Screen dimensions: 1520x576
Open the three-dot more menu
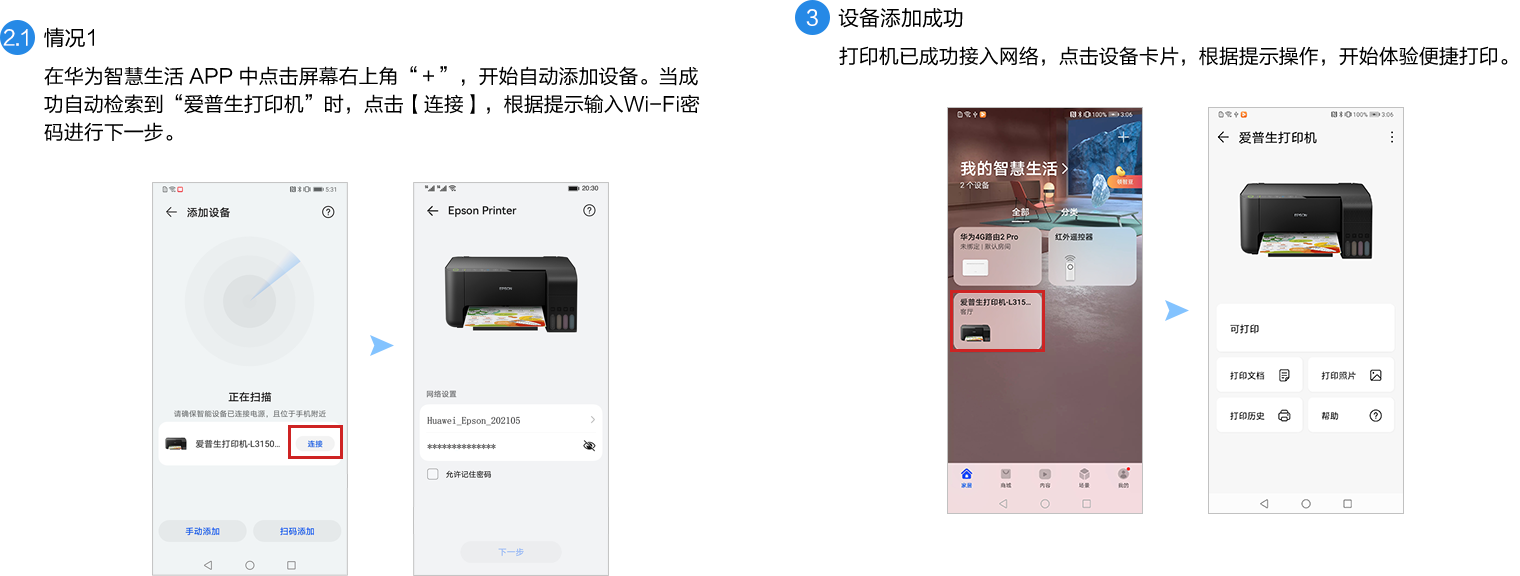(1391, 137)
